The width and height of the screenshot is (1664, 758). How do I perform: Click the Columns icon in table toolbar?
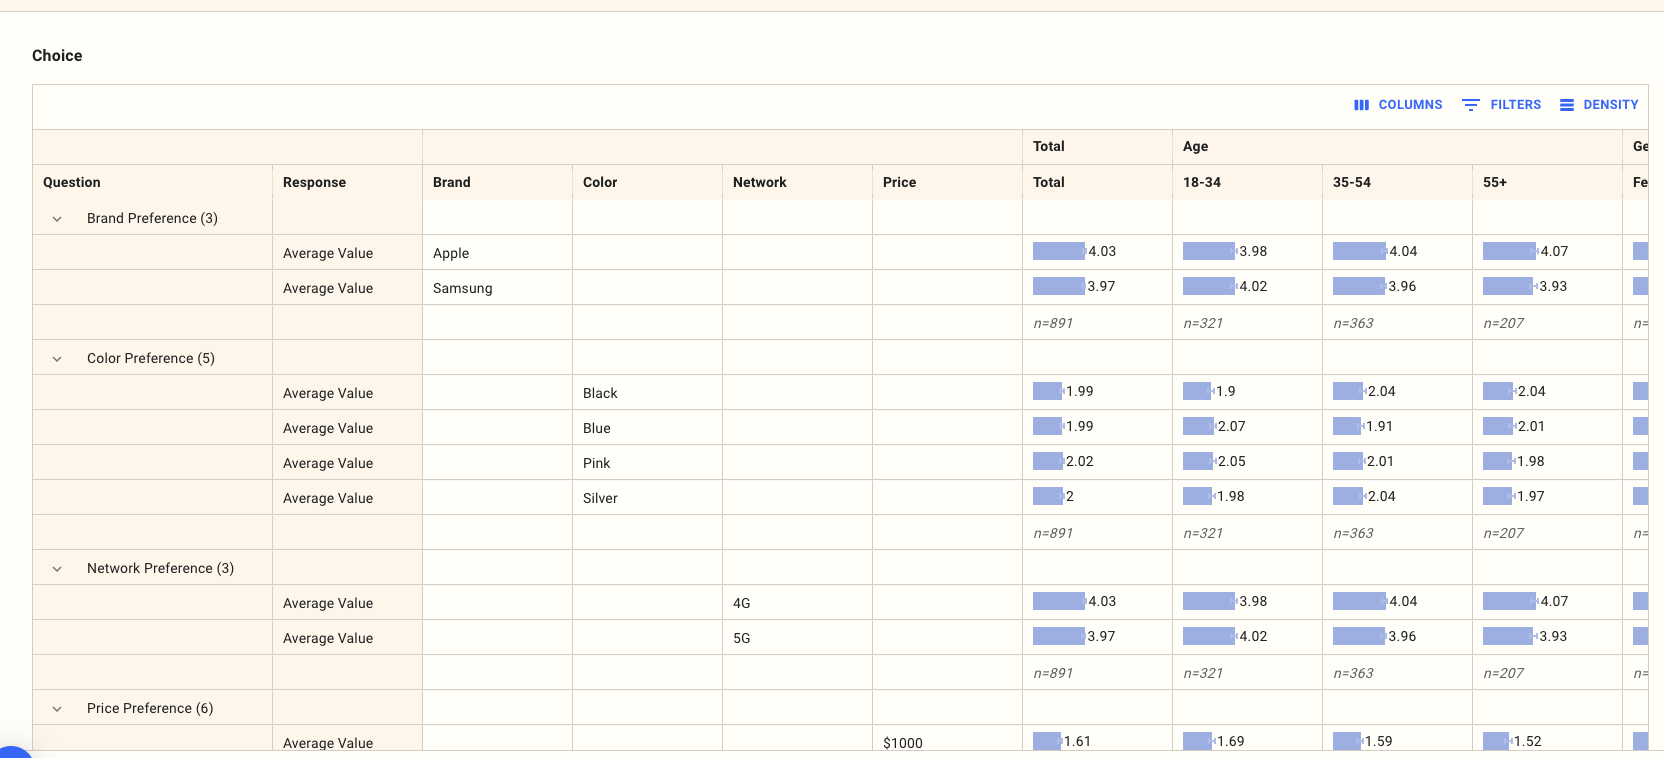coord(1361,105)
